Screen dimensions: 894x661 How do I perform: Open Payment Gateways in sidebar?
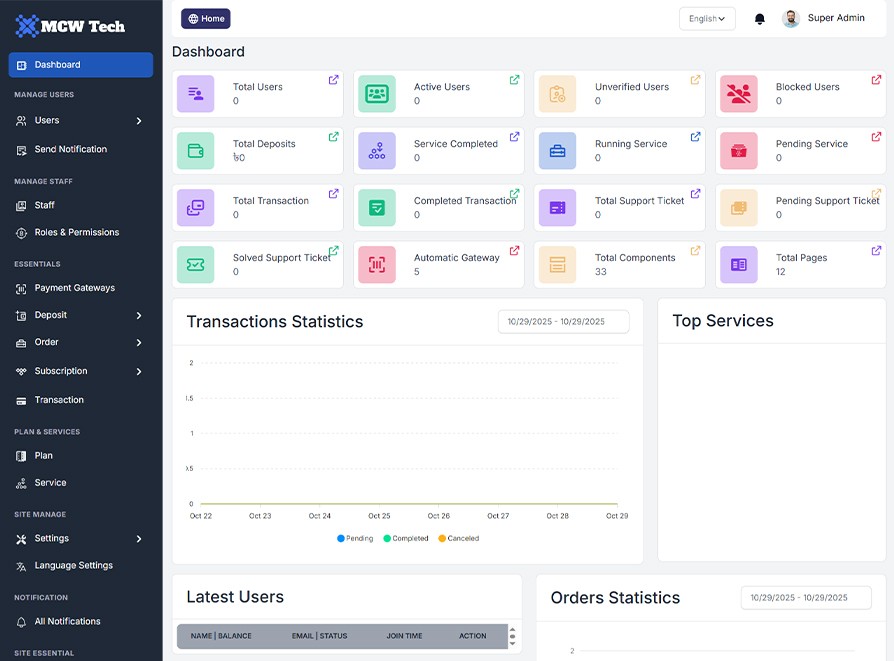[x=74, y=288]
